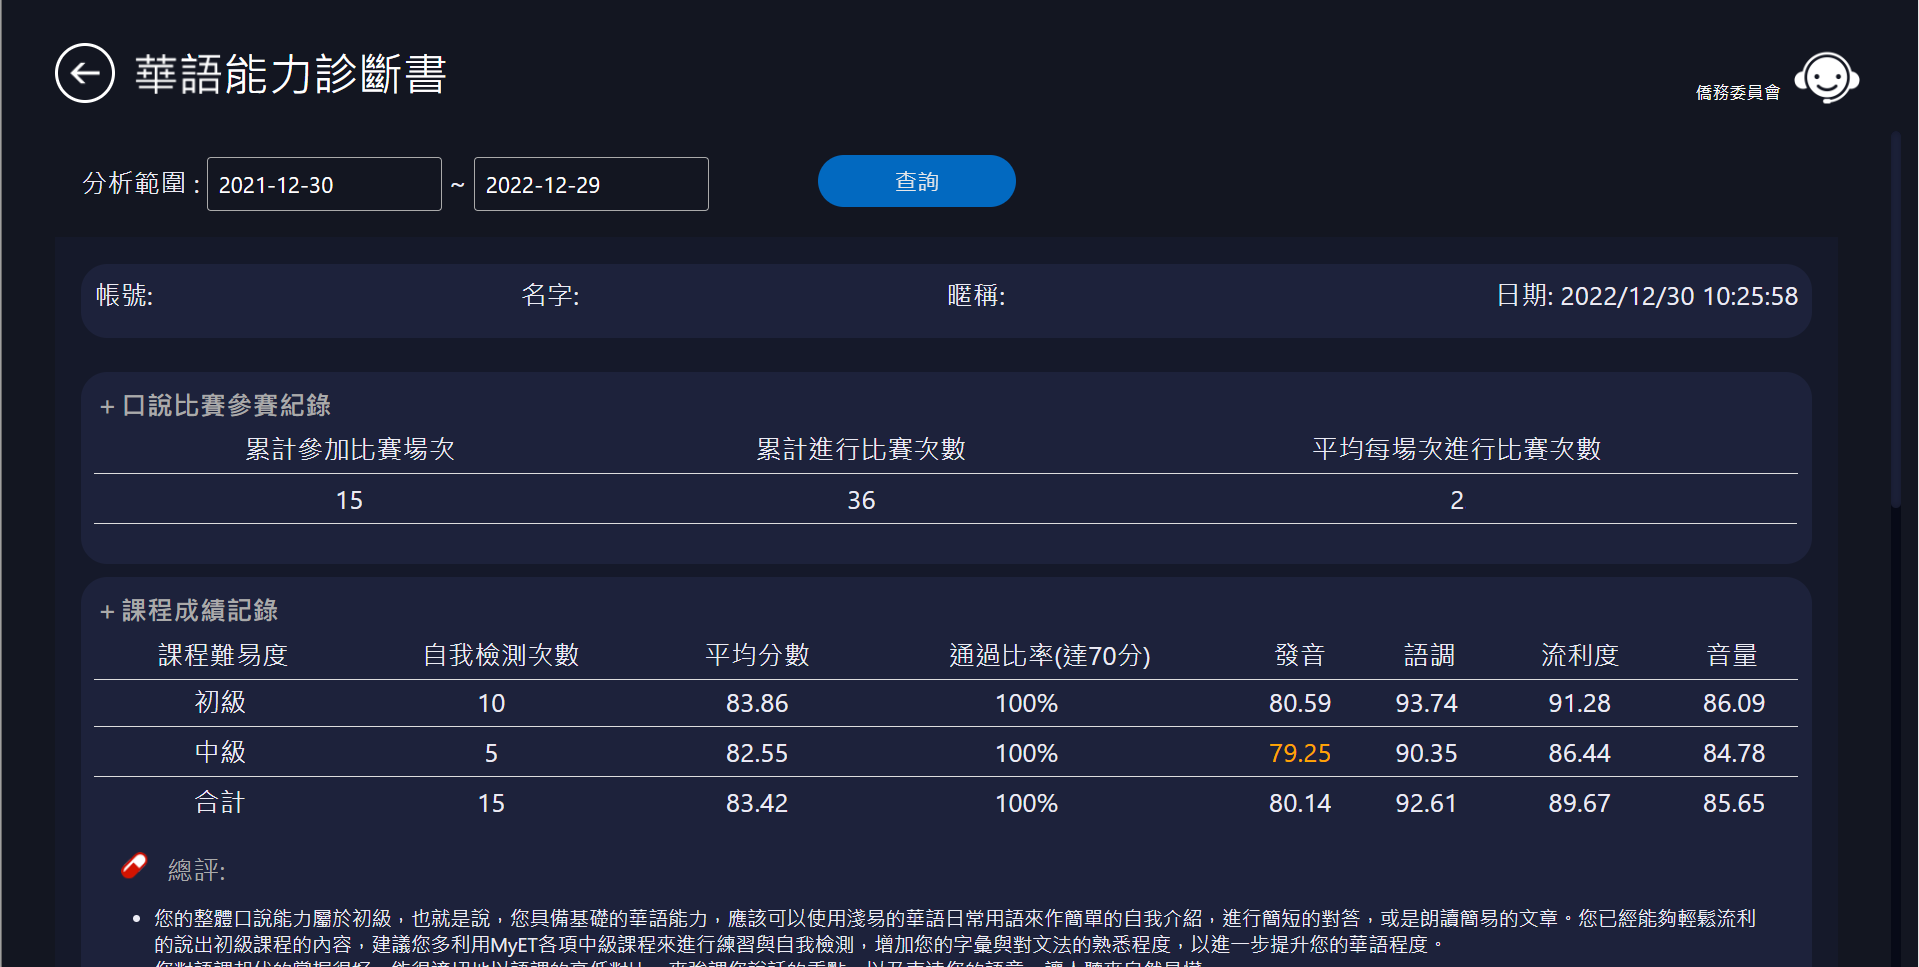1919x967 pixels.
Task: Collapse the 口說比賽參賽紀錄 section
Action: [x=107, y=406]
